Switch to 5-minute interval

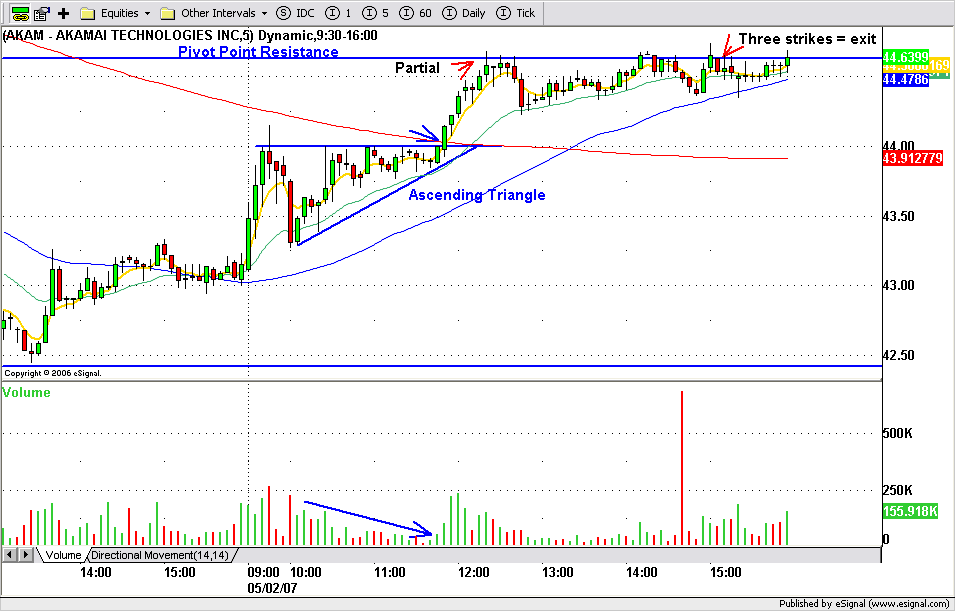[x=375, y=13]
